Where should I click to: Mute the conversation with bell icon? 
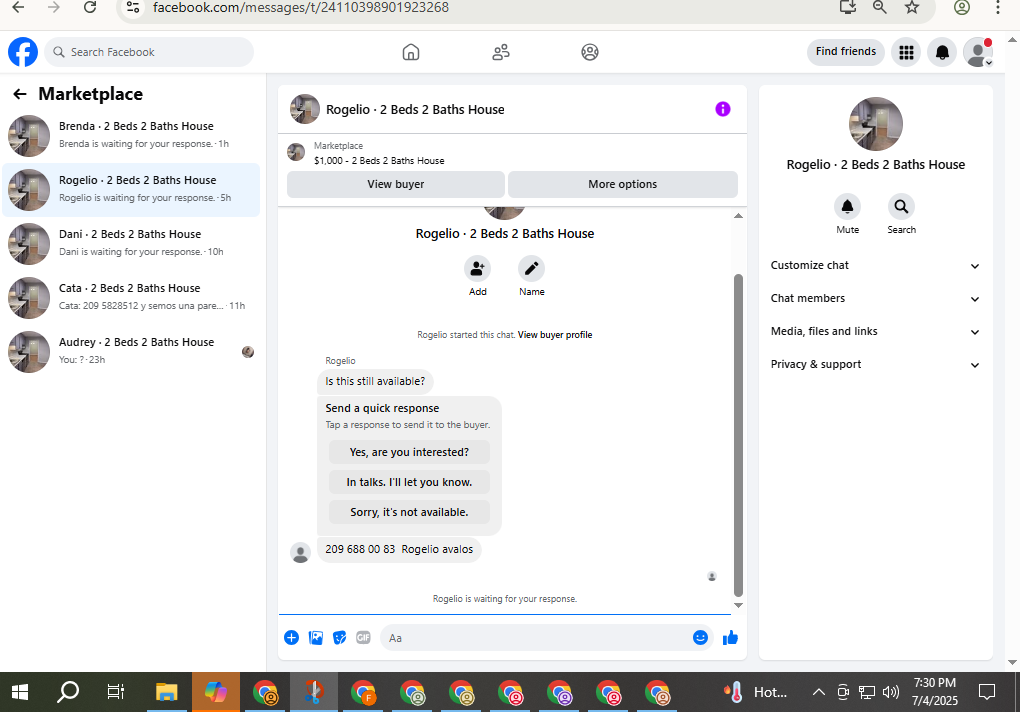(x=847, y=207)
